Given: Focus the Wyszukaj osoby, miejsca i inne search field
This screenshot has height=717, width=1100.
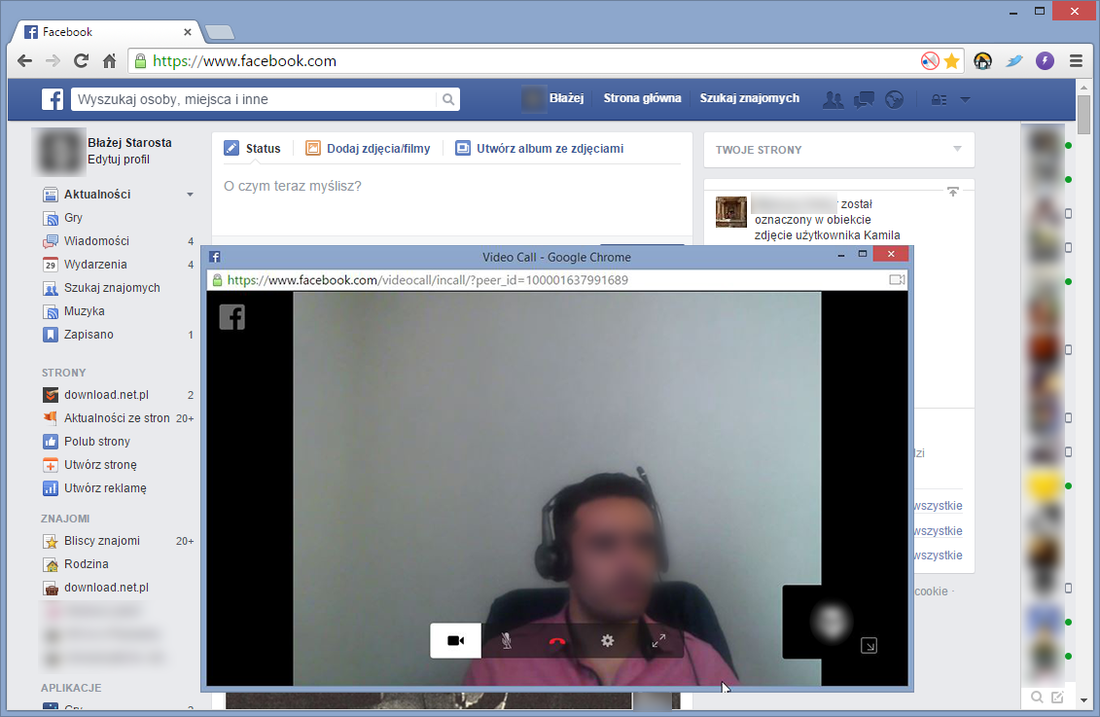Looking at the screenshot, I should (x=254, y=100).
